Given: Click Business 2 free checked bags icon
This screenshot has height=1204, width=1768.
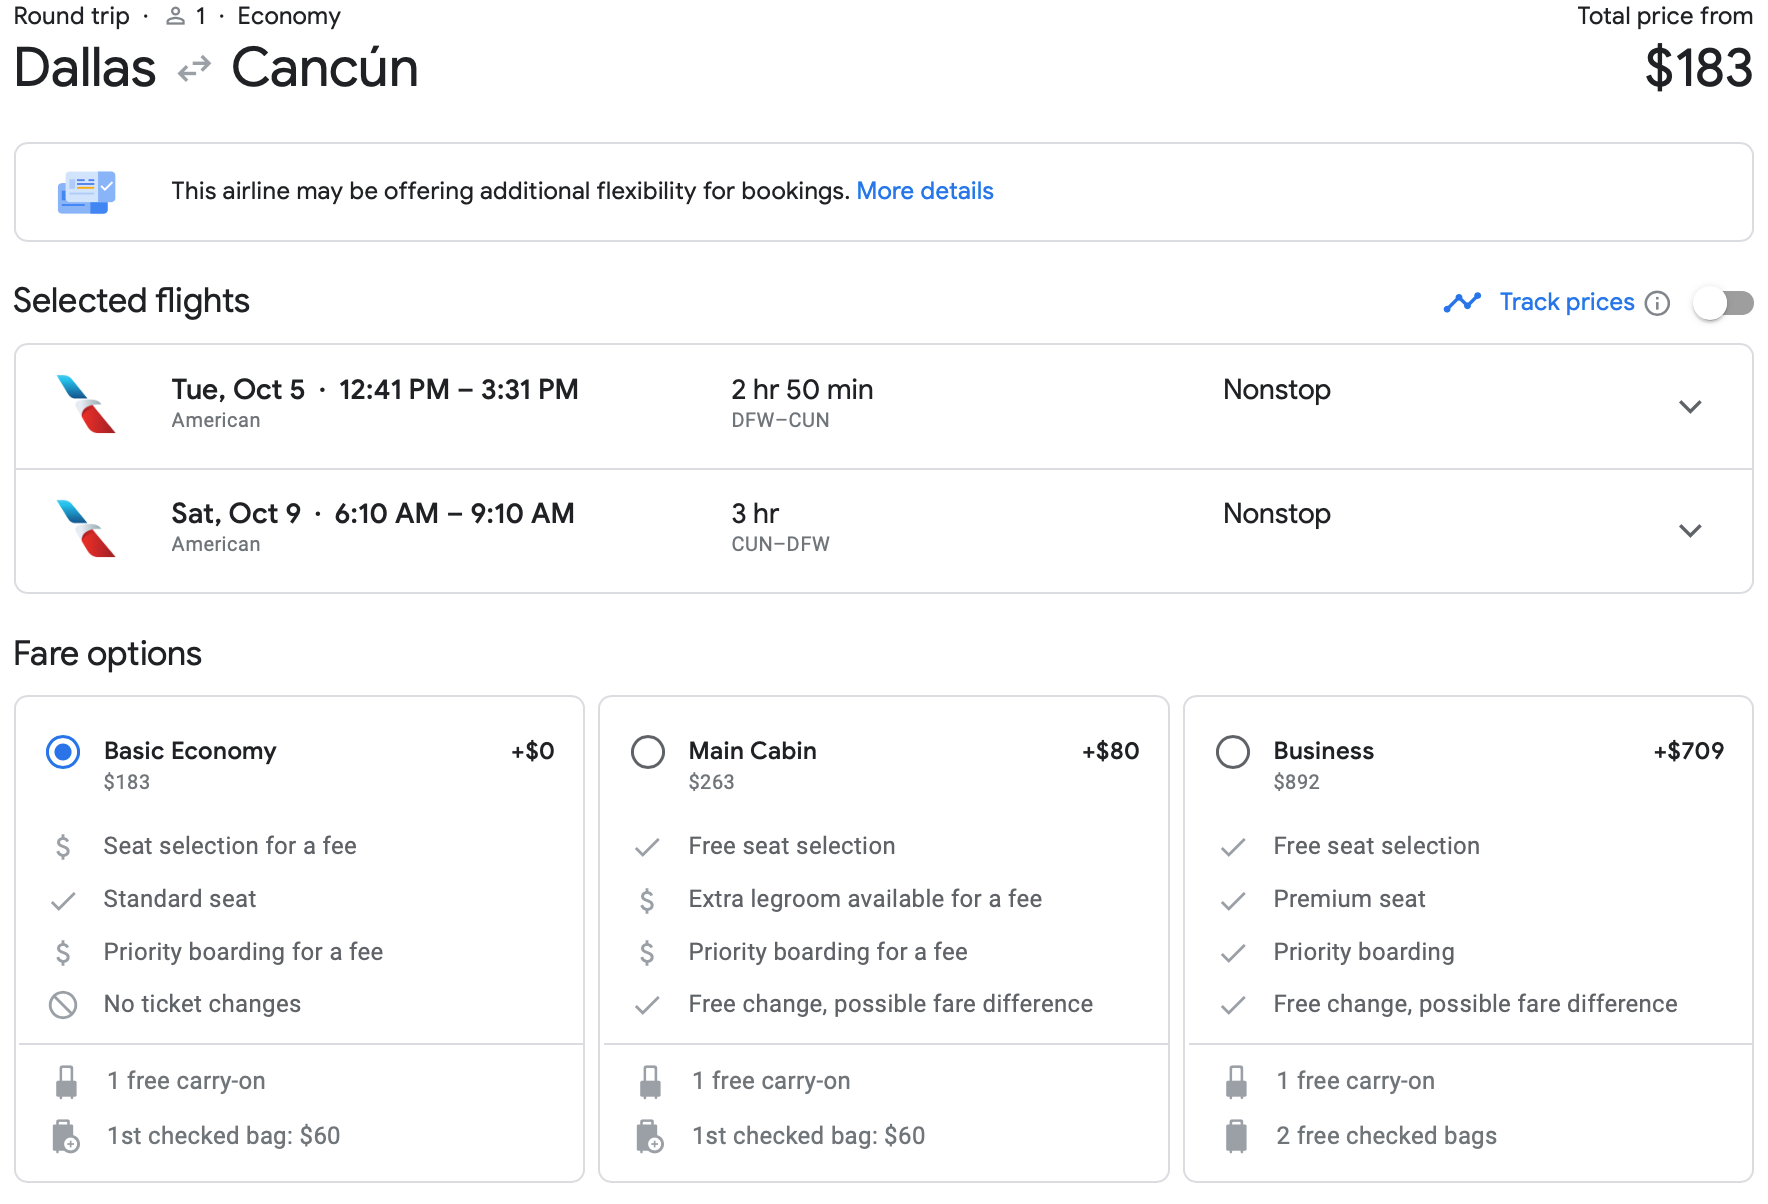Looking at the screenshot, I should click(1236, 1137).
